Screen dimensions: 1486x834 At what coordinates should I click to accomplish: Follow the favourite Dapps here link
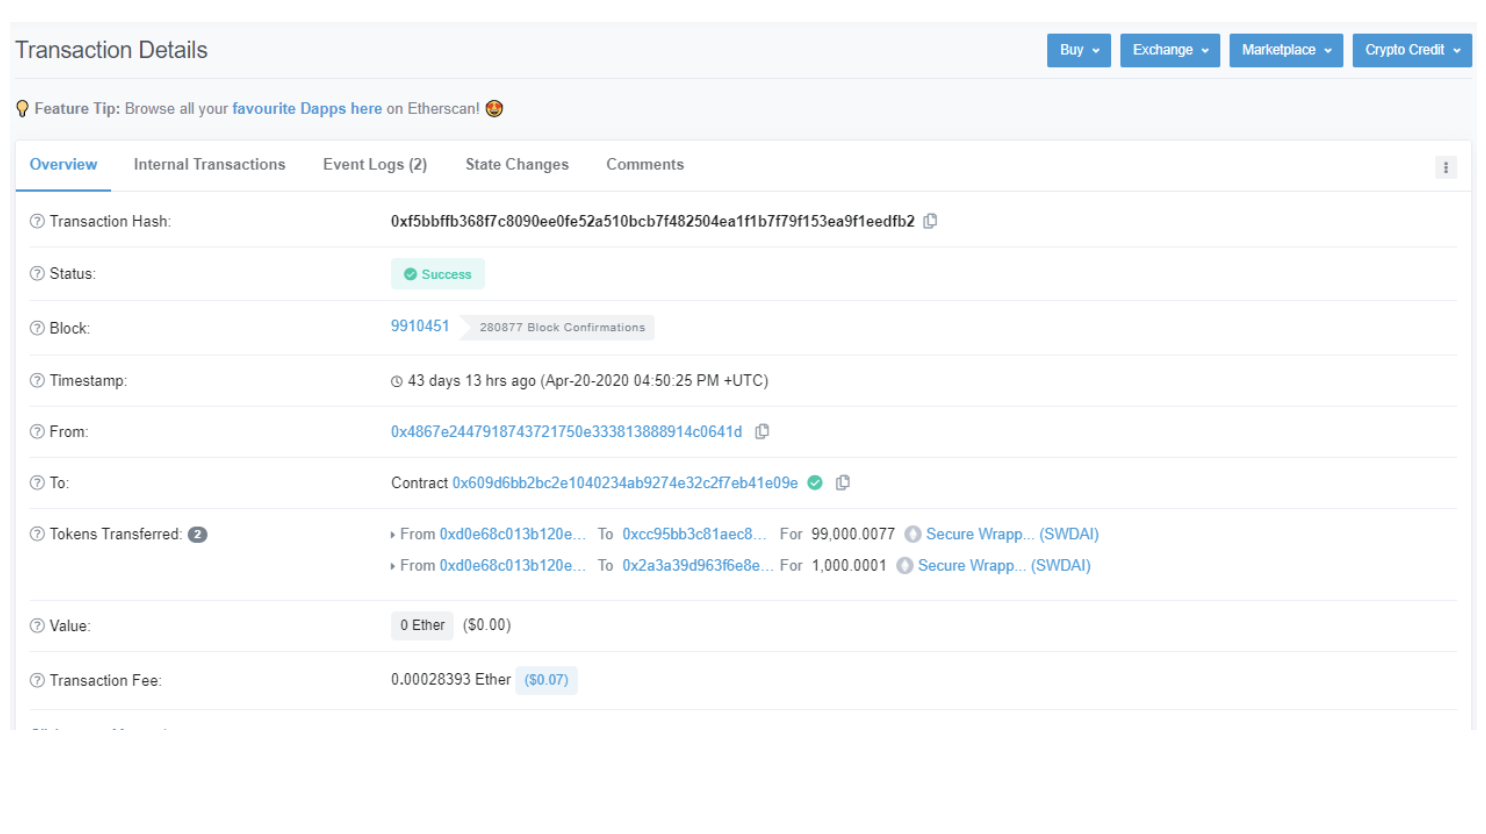pos(306,109)
